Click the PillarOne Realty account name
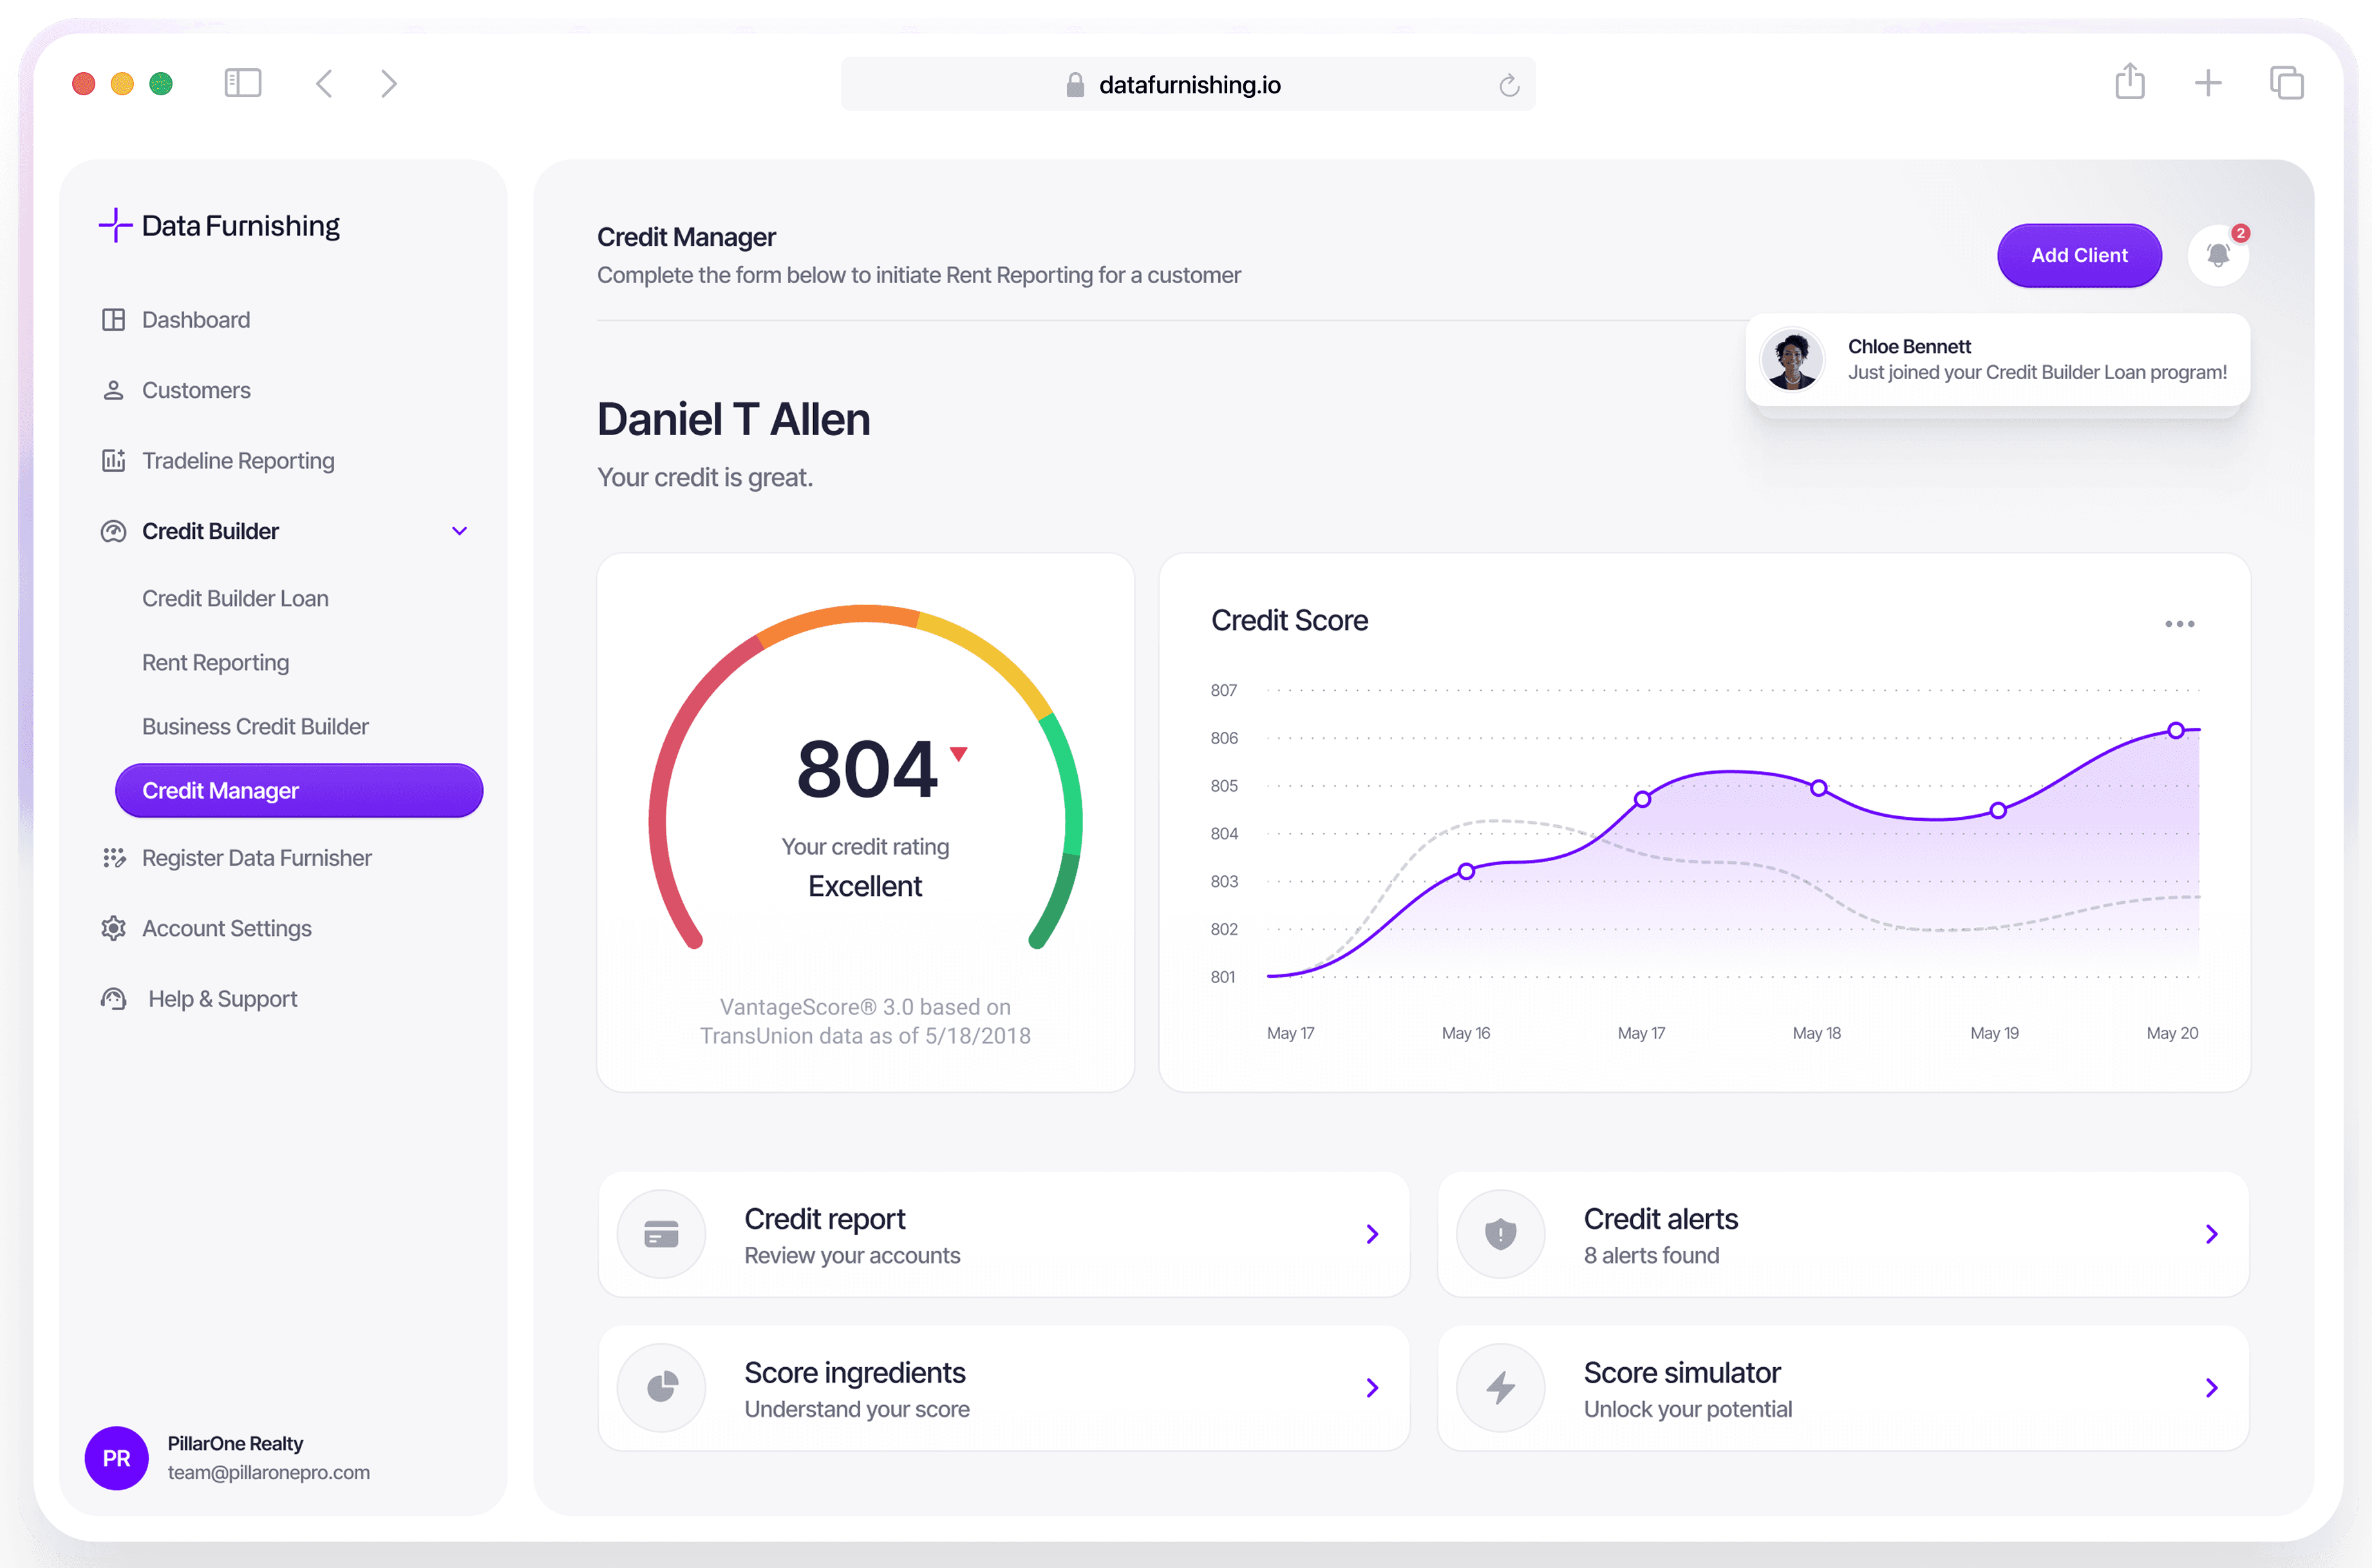 235,1443
